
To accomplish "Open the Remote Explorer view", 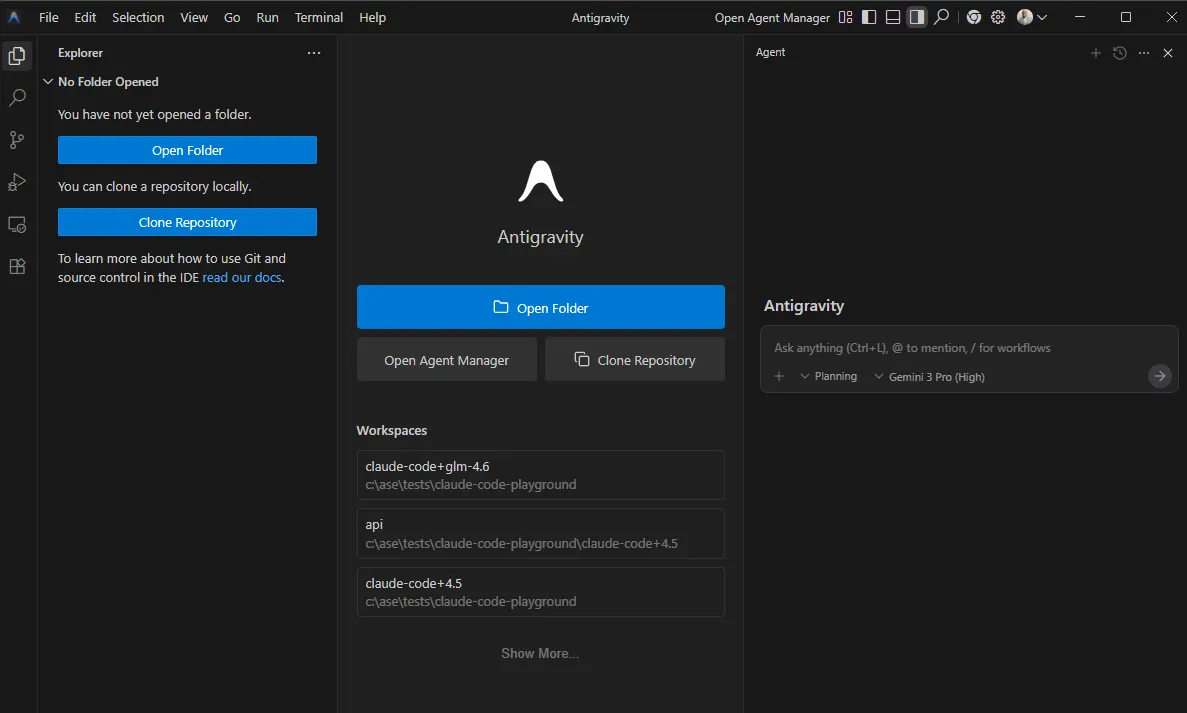I will pos(17,225).
